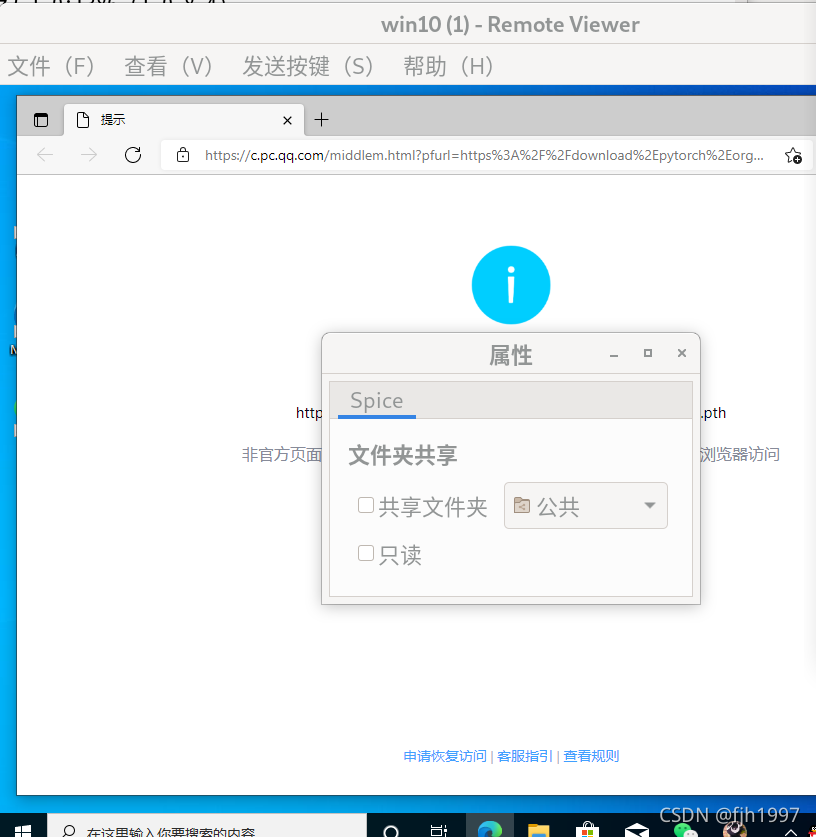Click the 查看规则 link
The width and height of the screenshot is (816, 837).
(590, 756)
